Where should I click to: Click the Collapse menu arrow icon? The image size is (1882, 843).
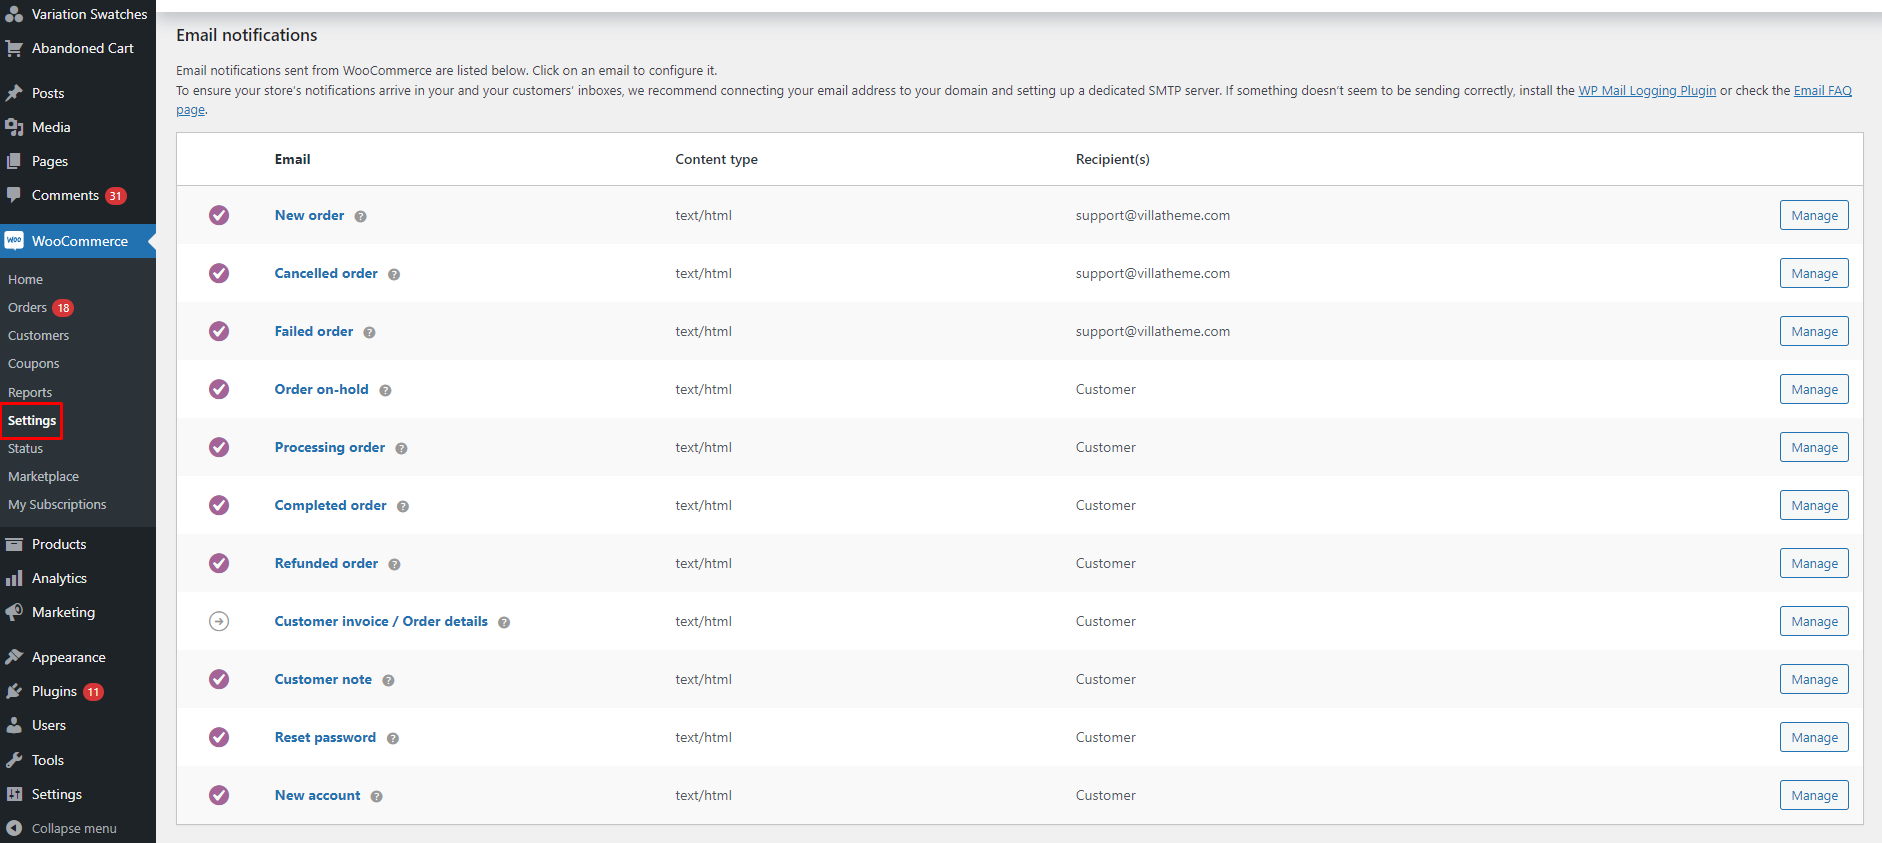14,828
